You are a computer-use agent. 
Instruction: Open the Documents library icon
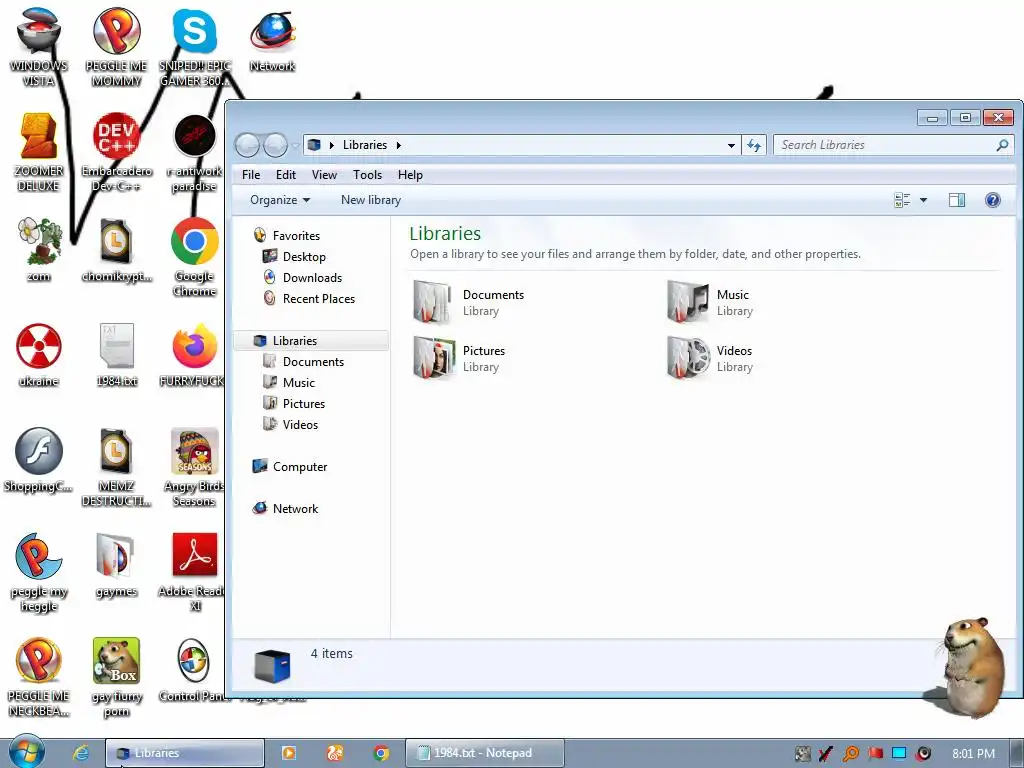[432, 302]
